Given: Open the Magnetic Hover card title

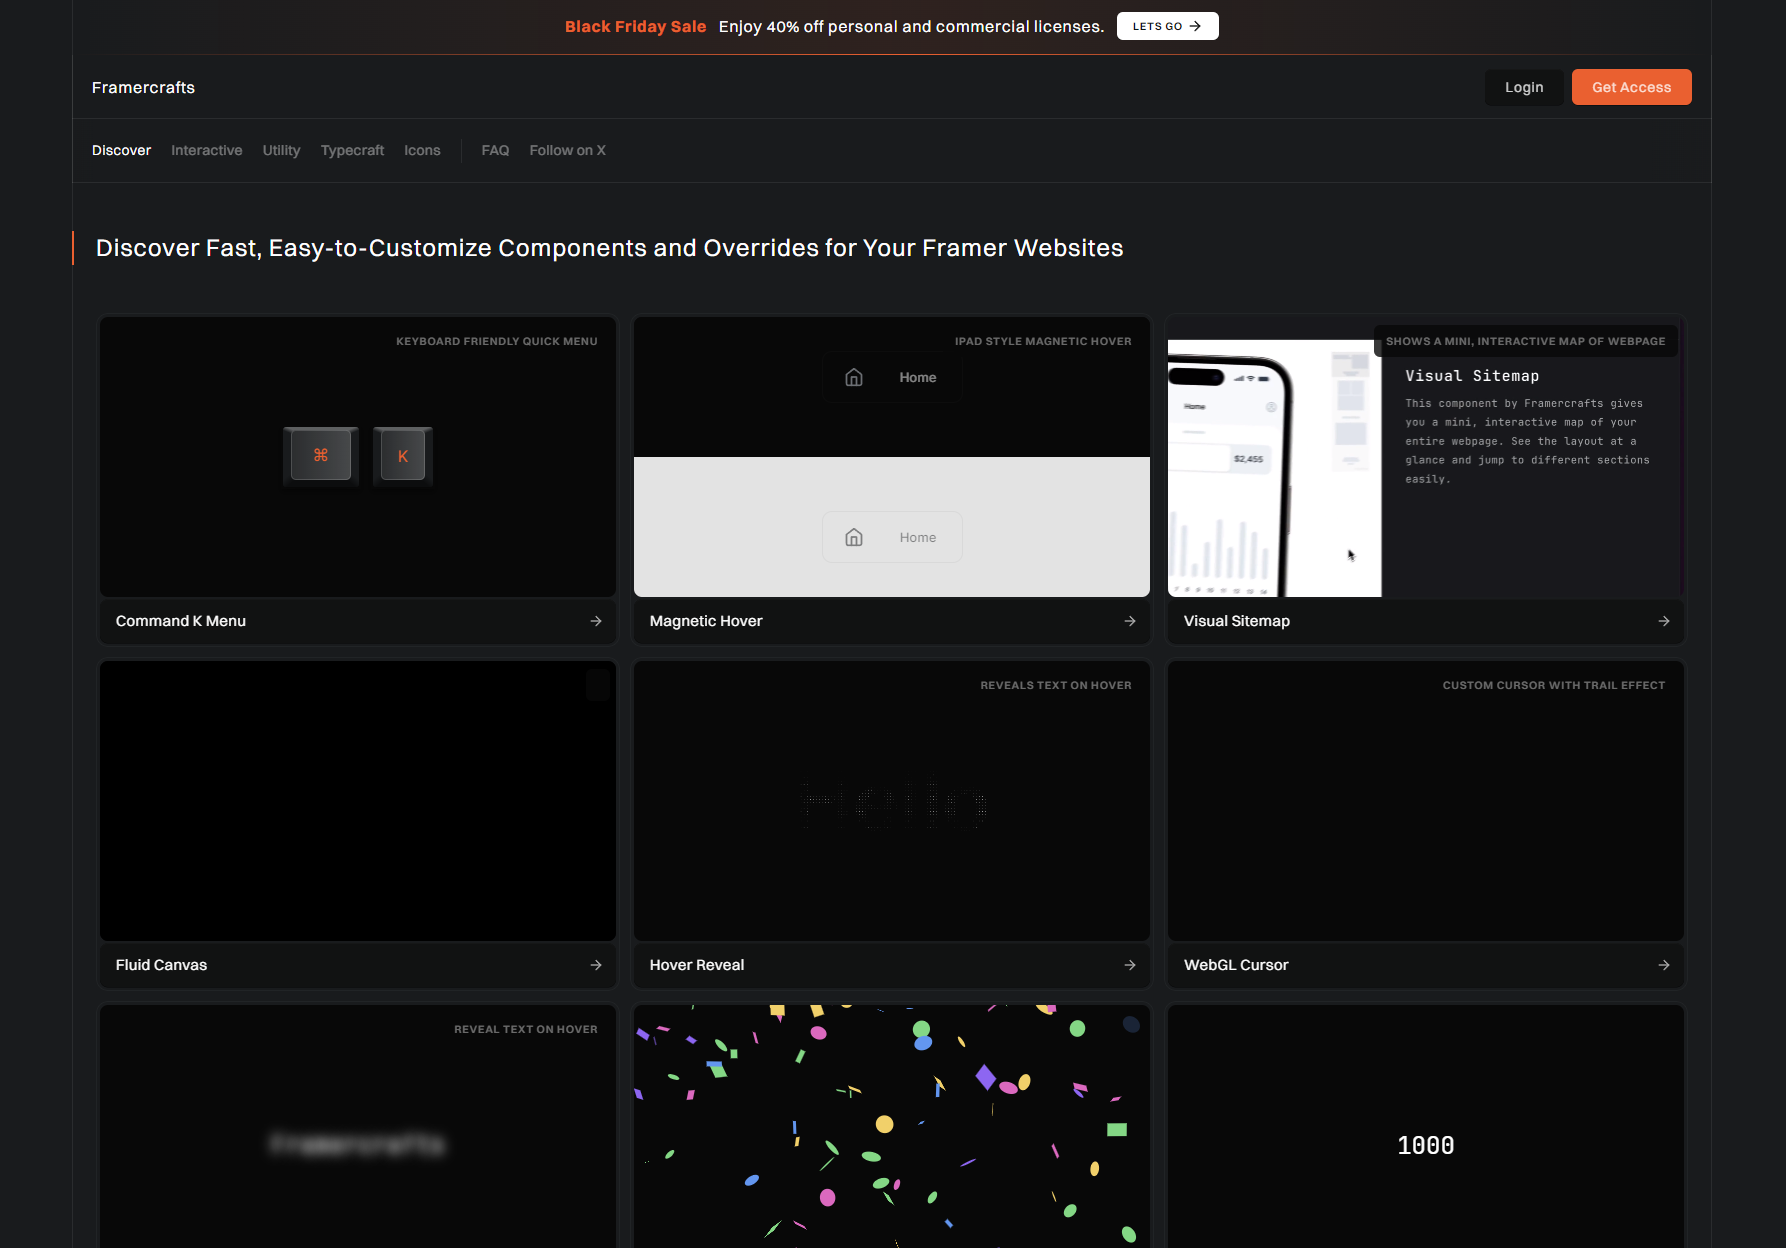Looking at the screenshot, I should click(706, 621).
